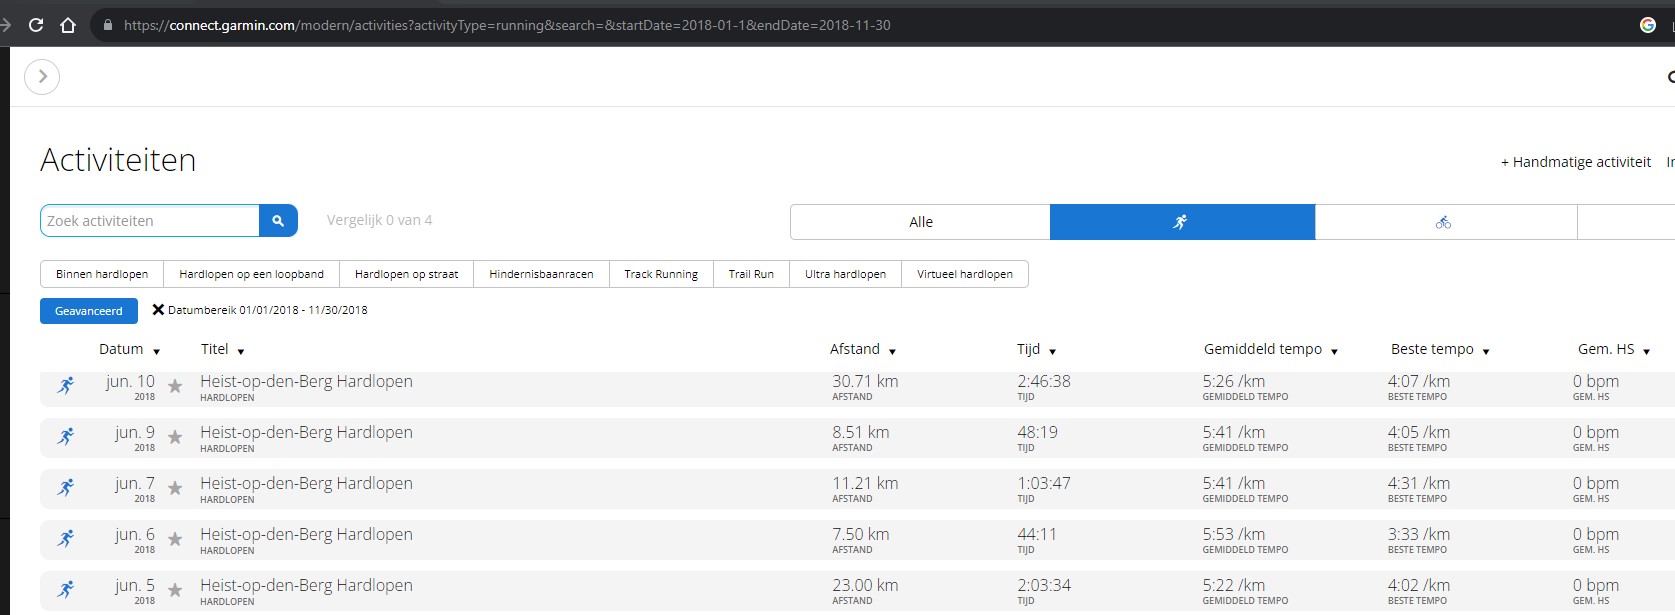
Task: Sort activities by Afstand column
Action: point(863,349)
